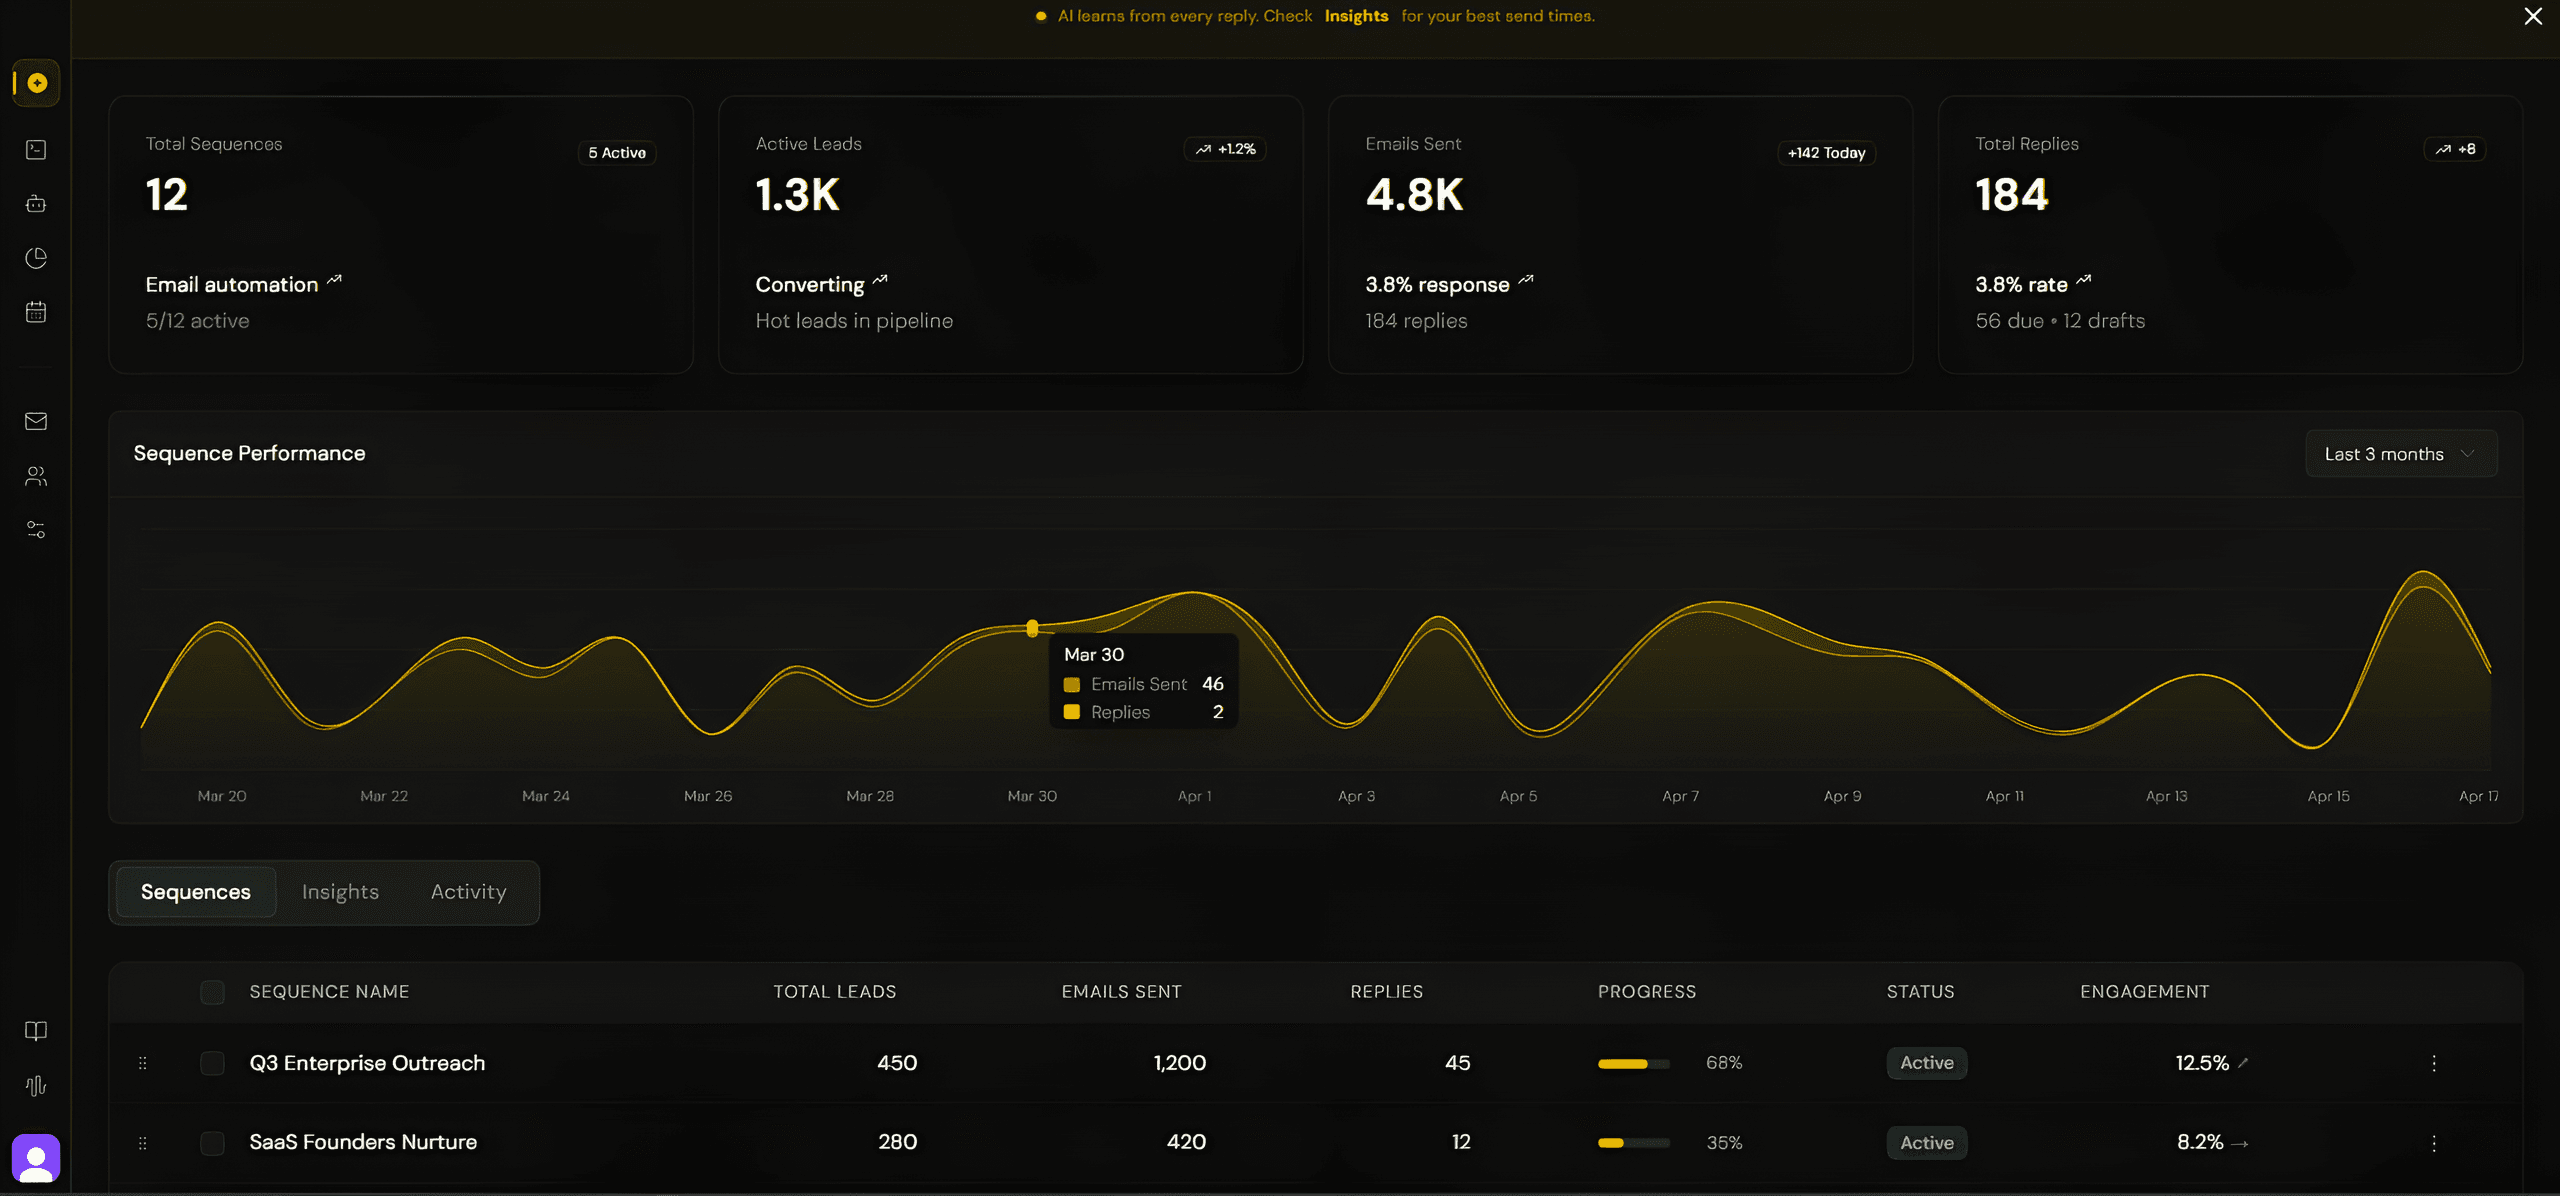This screenshot has height=1196, width=2560.
Task: Open the actions menu for SaaS Founders Nurture
Action: point(2435,1142)
